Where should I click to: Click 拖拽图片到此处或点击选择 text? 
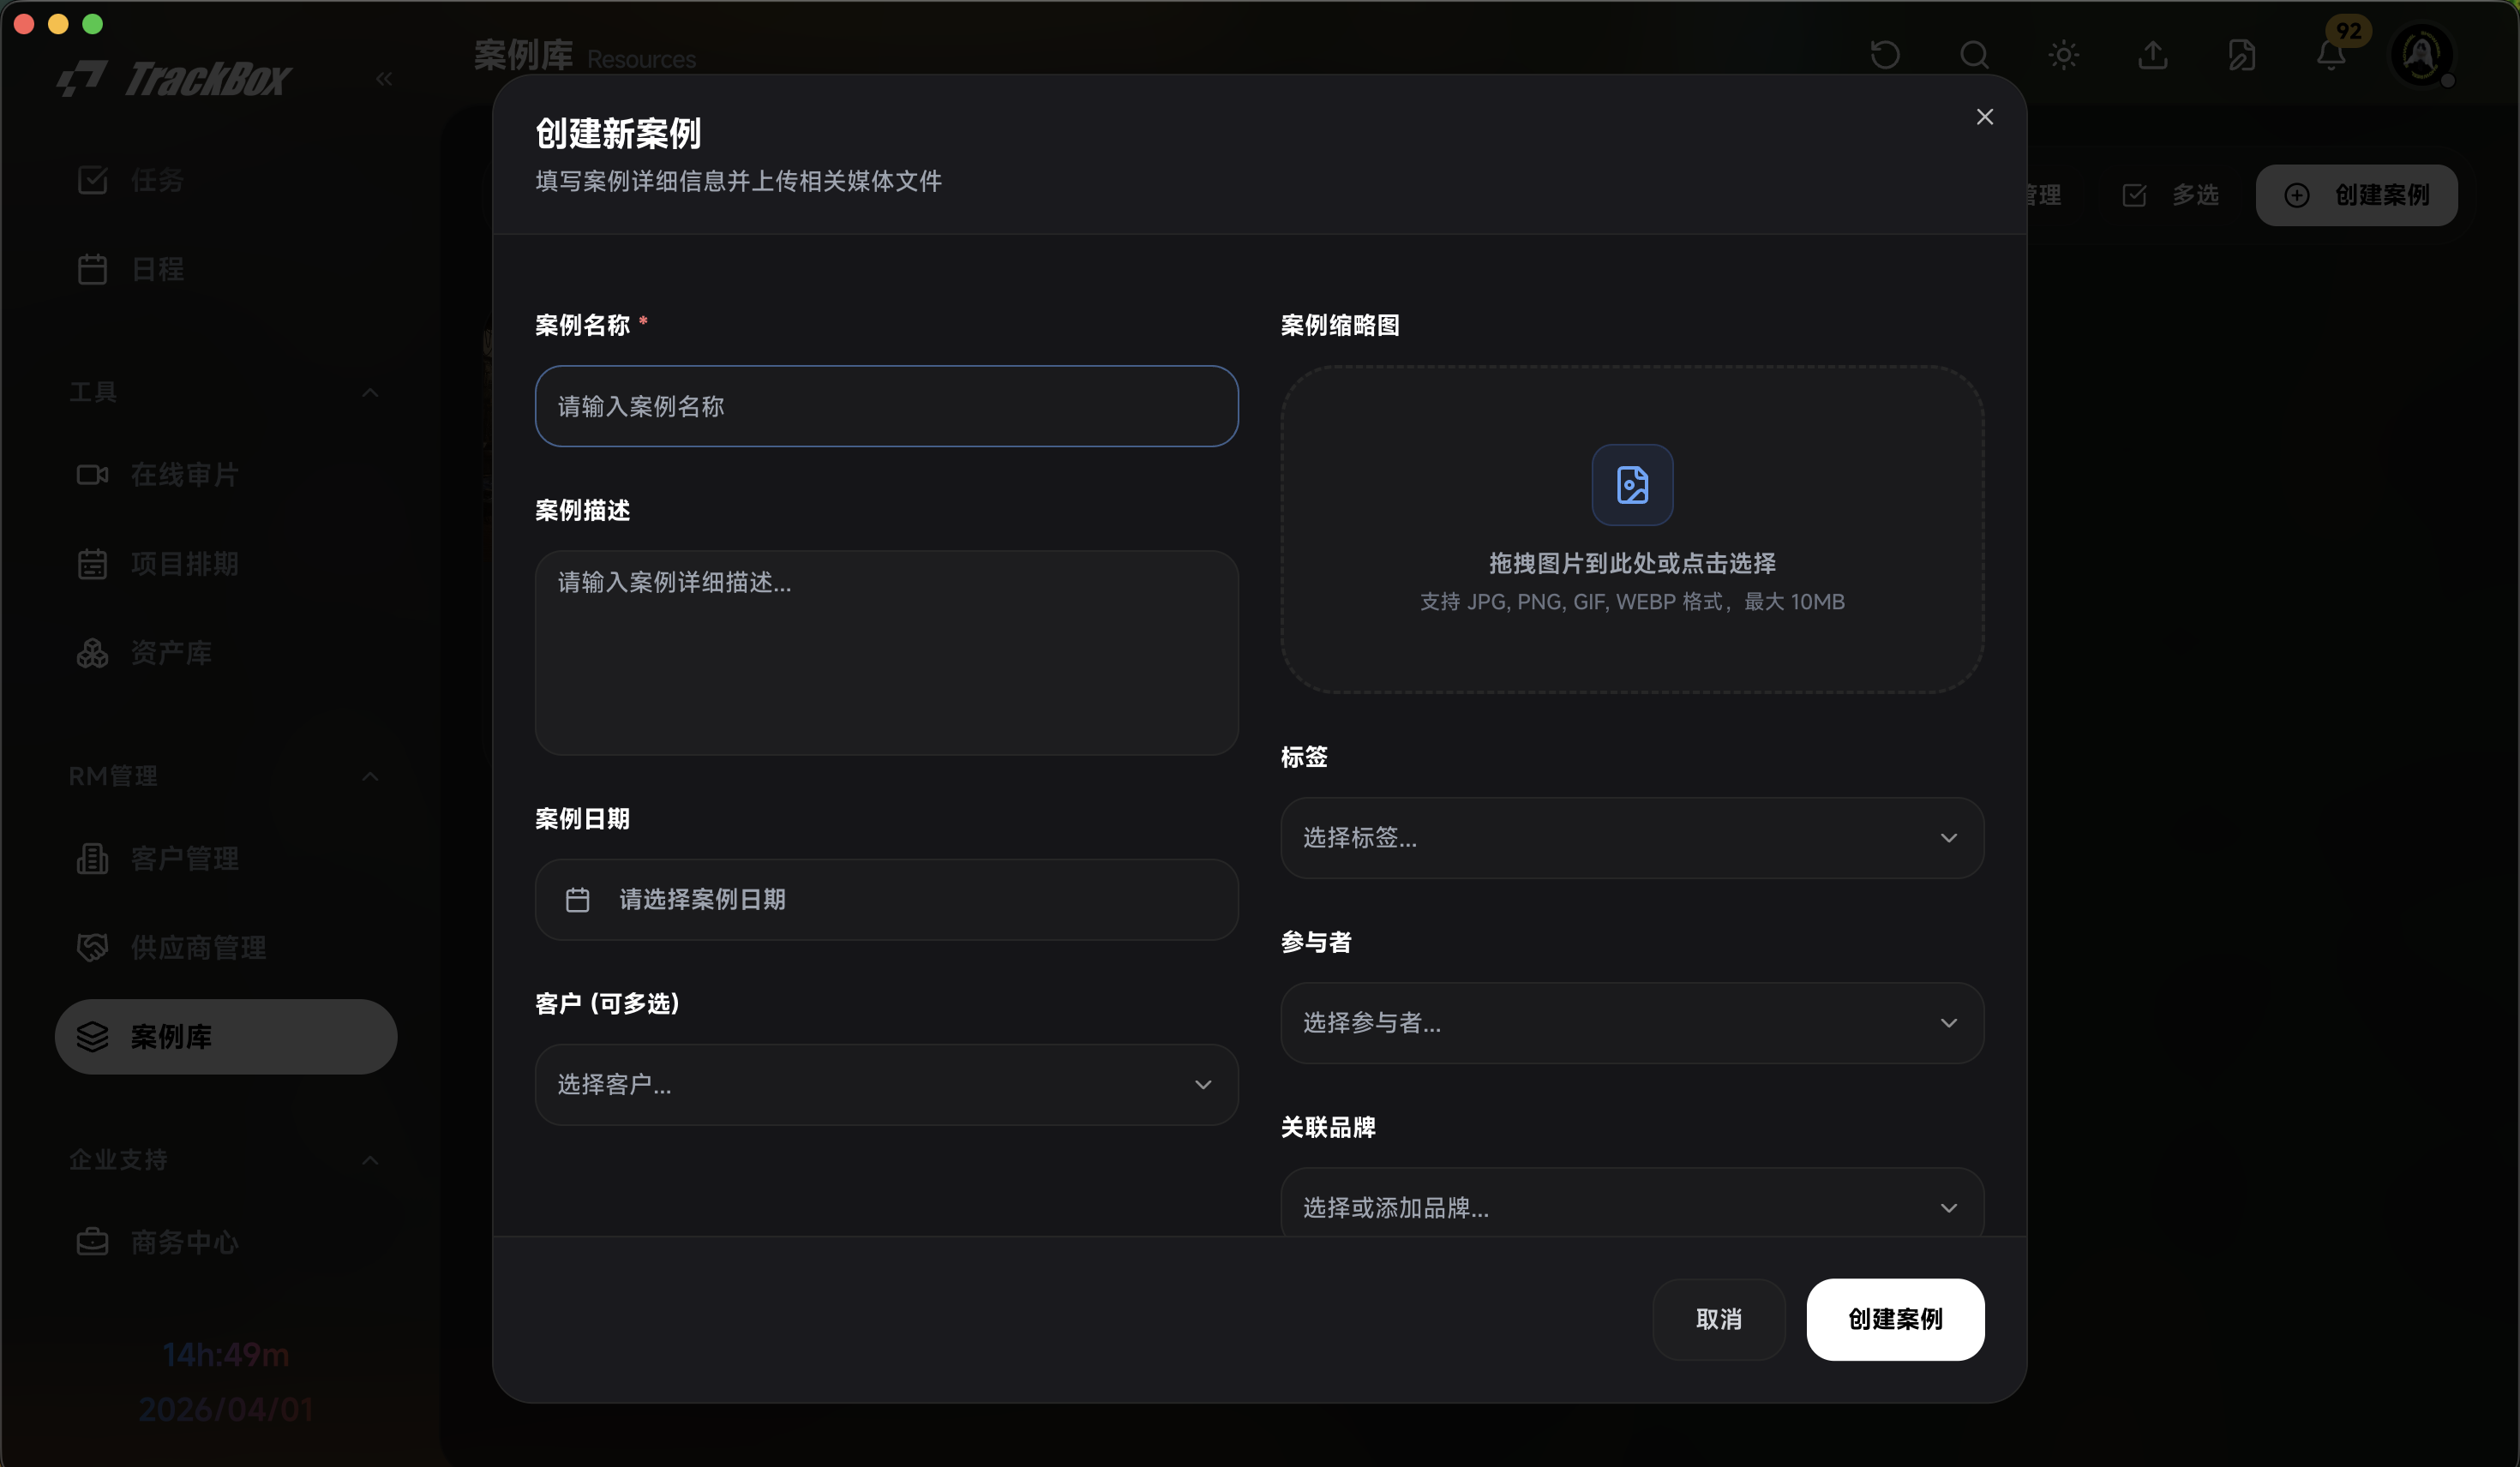(x=1632, y=563)
